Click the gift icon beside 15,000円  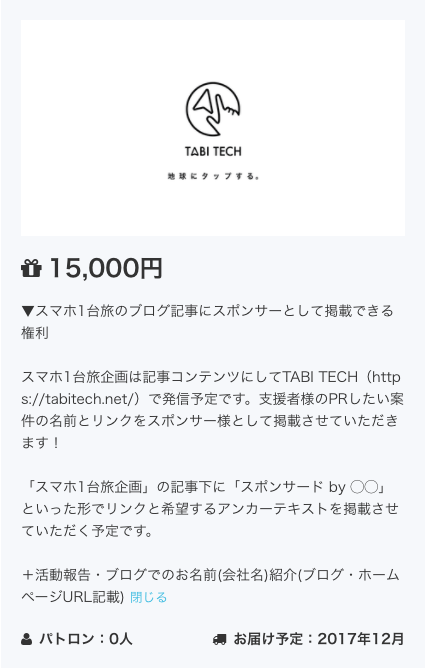[x=31, y=268]
